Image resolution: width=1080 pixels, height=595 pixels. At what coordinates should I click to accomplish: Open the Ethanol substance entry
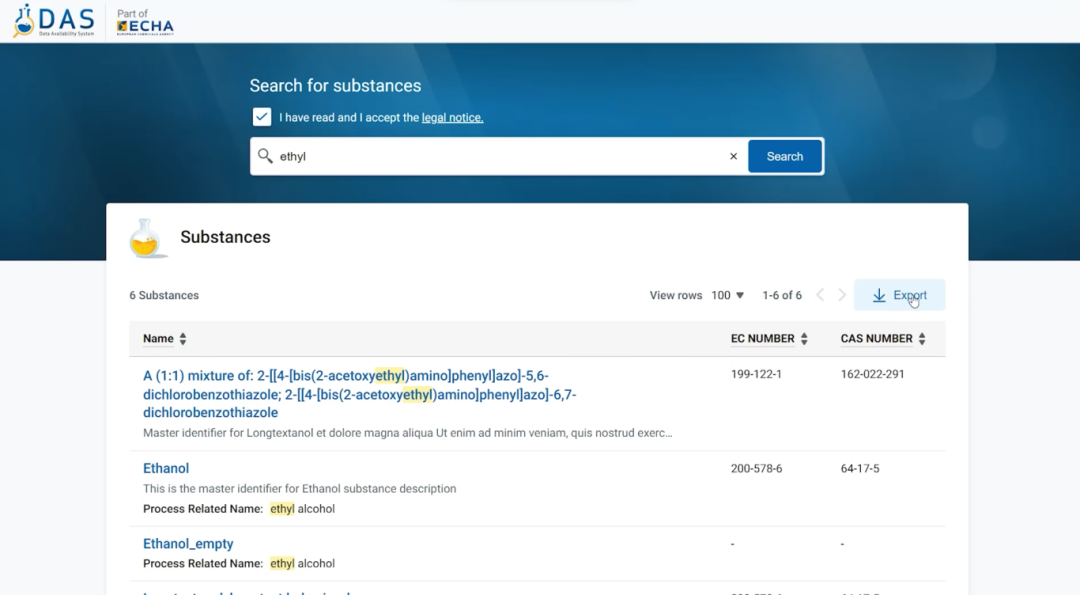pyautogui.click(x=166, y=468)
